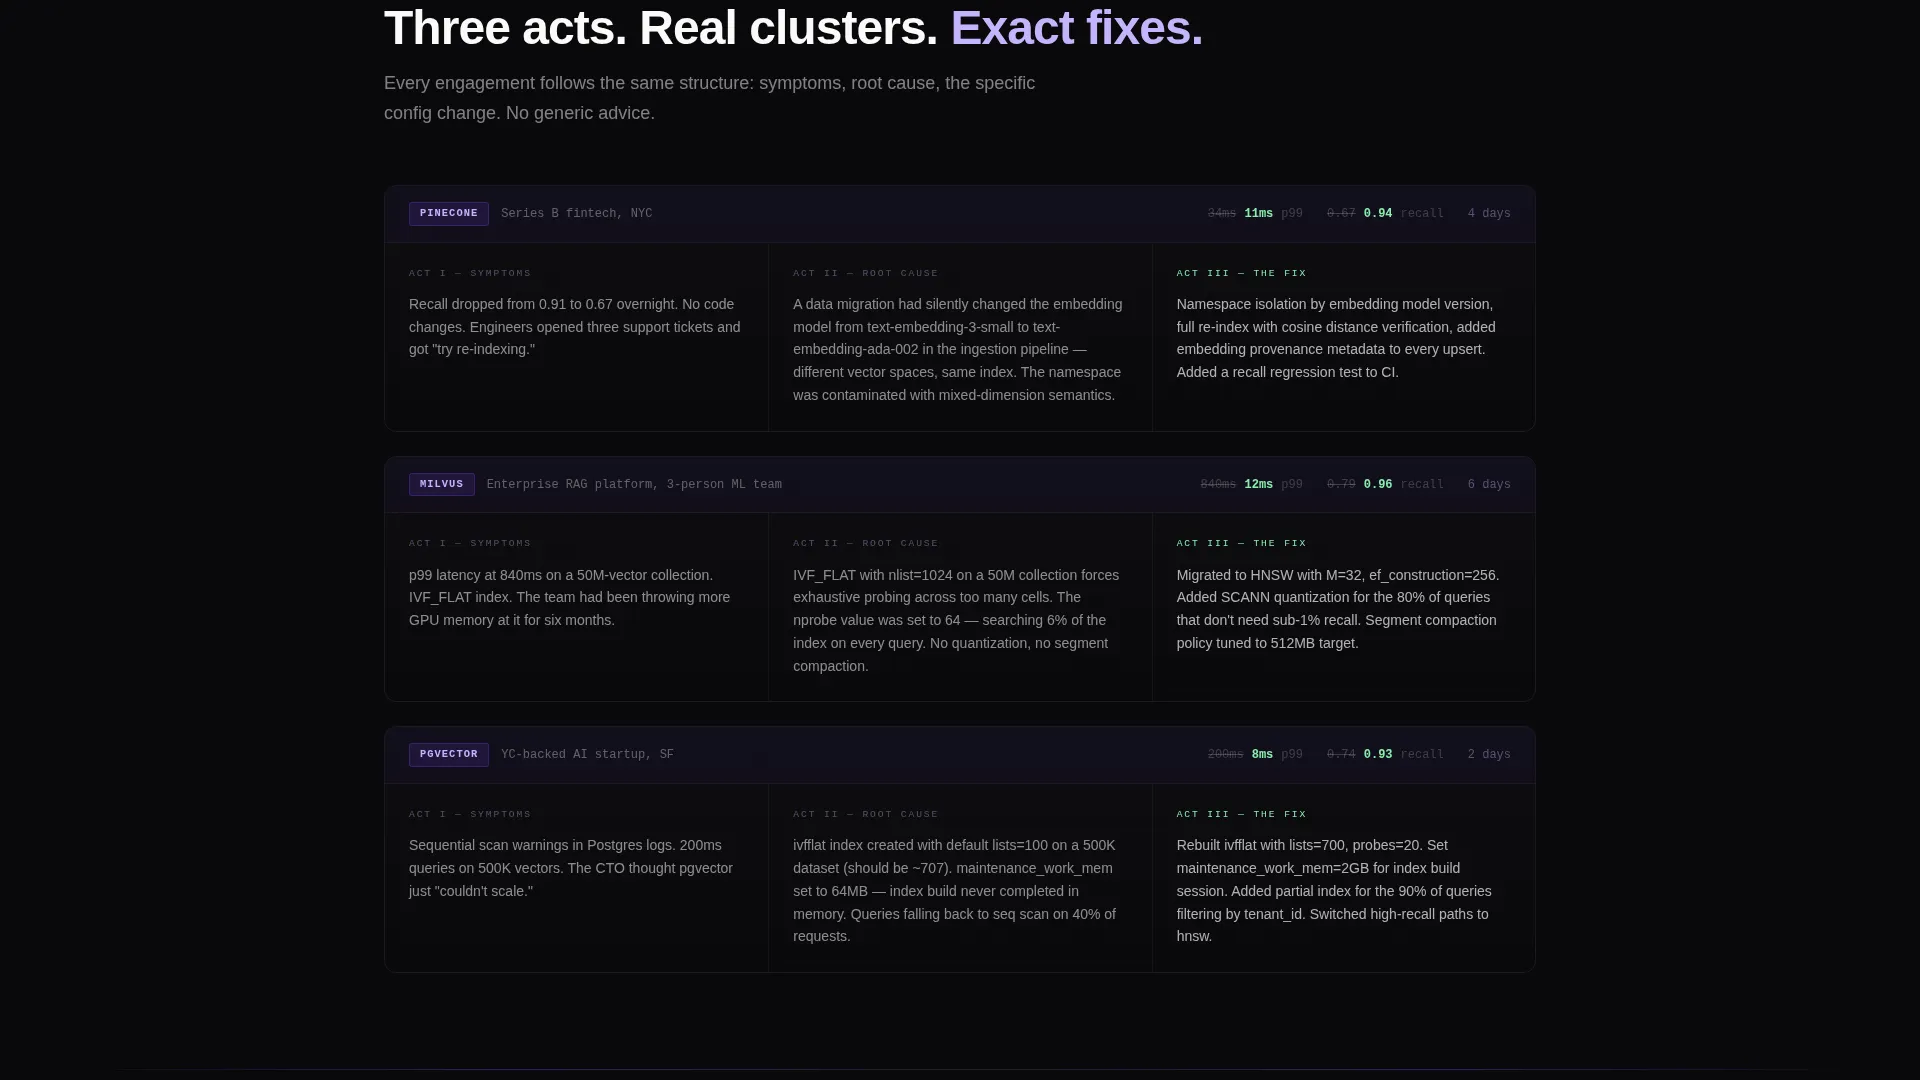Click the '2 days' duration label
This screenshot has width=1920, height=1080.
click(x=1489, y=755)
